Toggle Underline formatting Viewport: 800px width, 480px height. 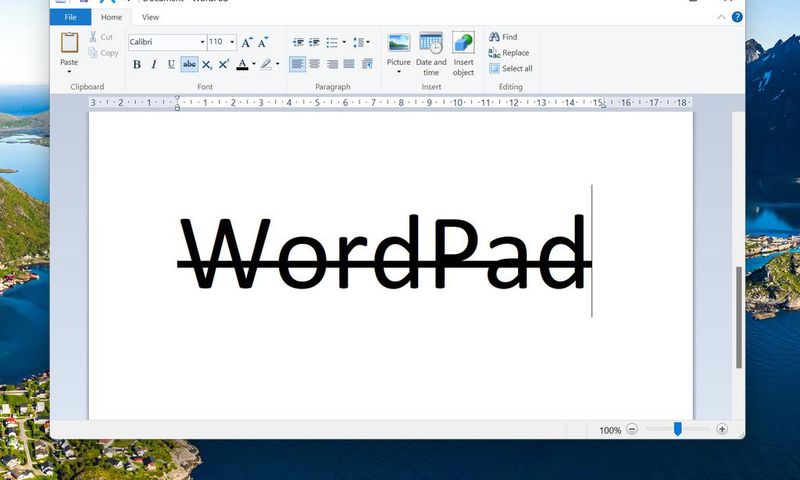171,64
